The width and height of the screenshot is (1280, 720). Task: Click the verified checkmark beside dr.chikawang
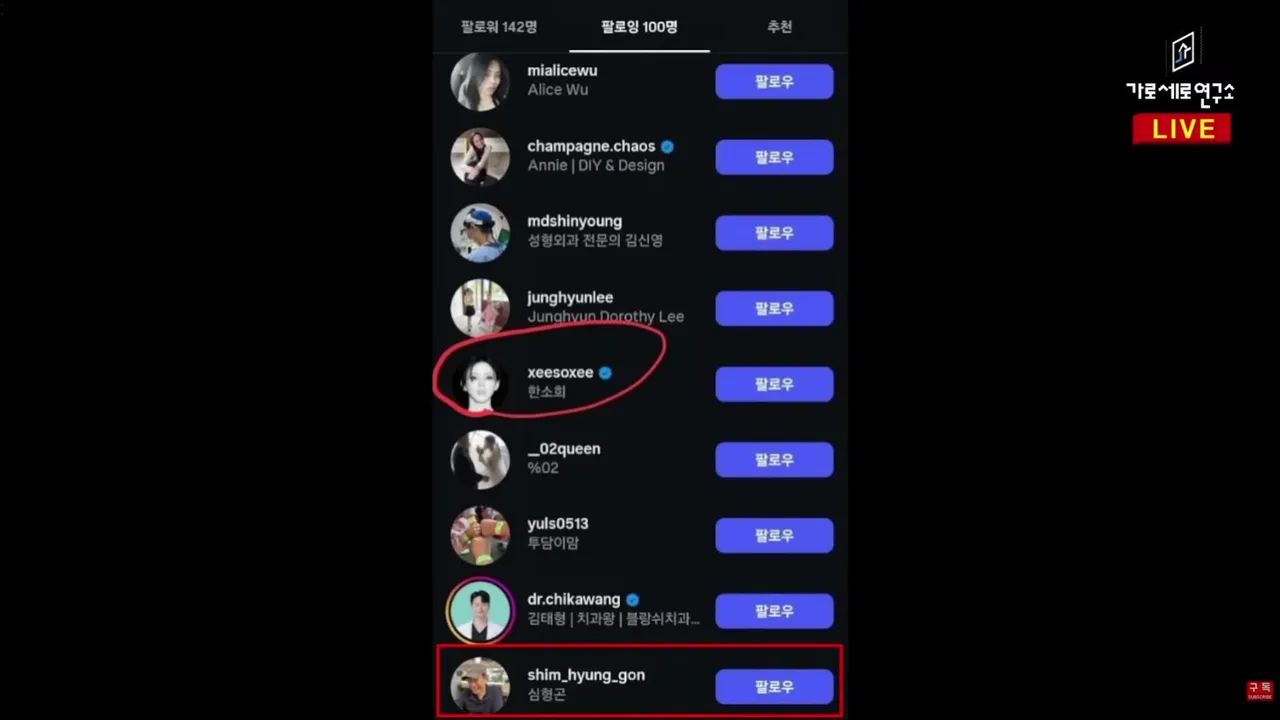click(632, 600)
